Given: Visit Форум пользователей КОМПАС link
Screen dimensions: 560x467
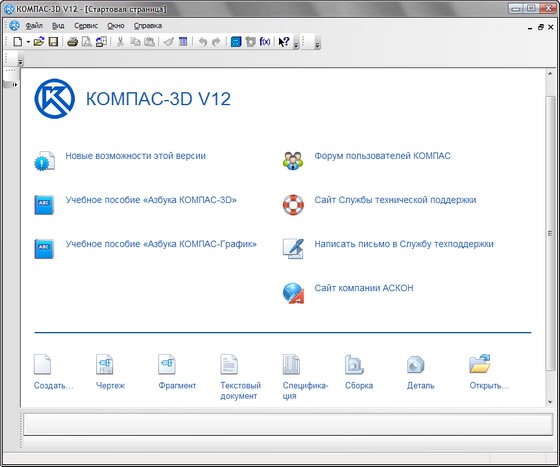Looking at the screenshot, I should (x=382, y=156).
